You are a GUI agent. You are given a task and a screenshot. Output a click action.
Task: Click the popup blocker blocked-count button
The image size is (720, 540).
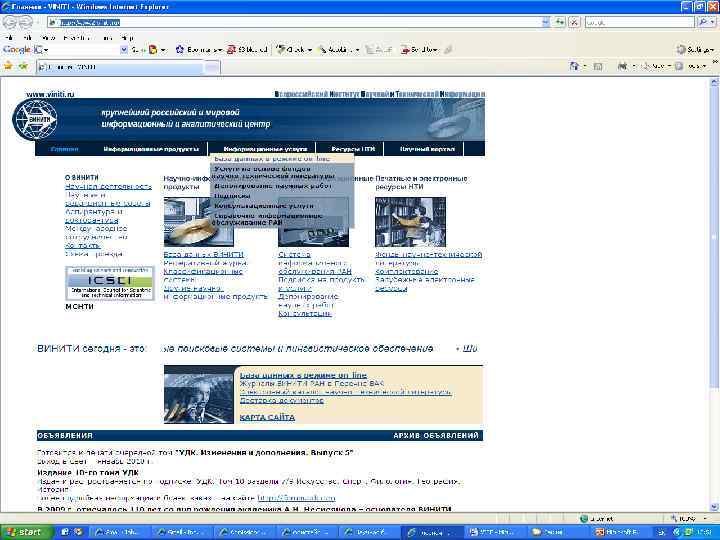247,50
